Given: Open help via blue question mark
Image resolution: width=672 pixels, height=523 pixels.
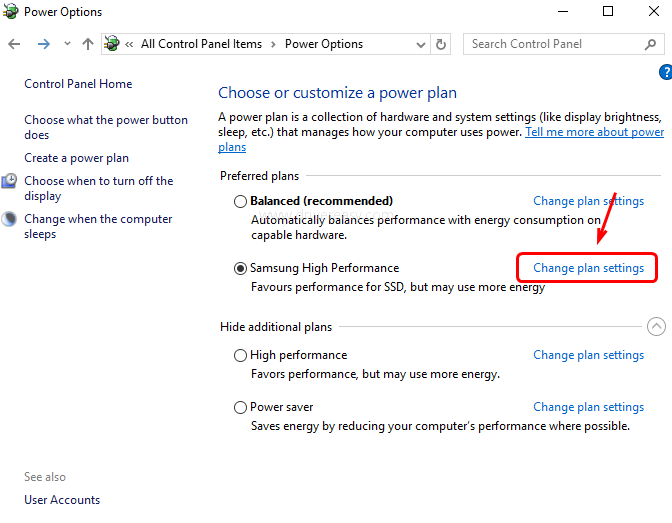Looking at the screenshot, I should point(666,72).
